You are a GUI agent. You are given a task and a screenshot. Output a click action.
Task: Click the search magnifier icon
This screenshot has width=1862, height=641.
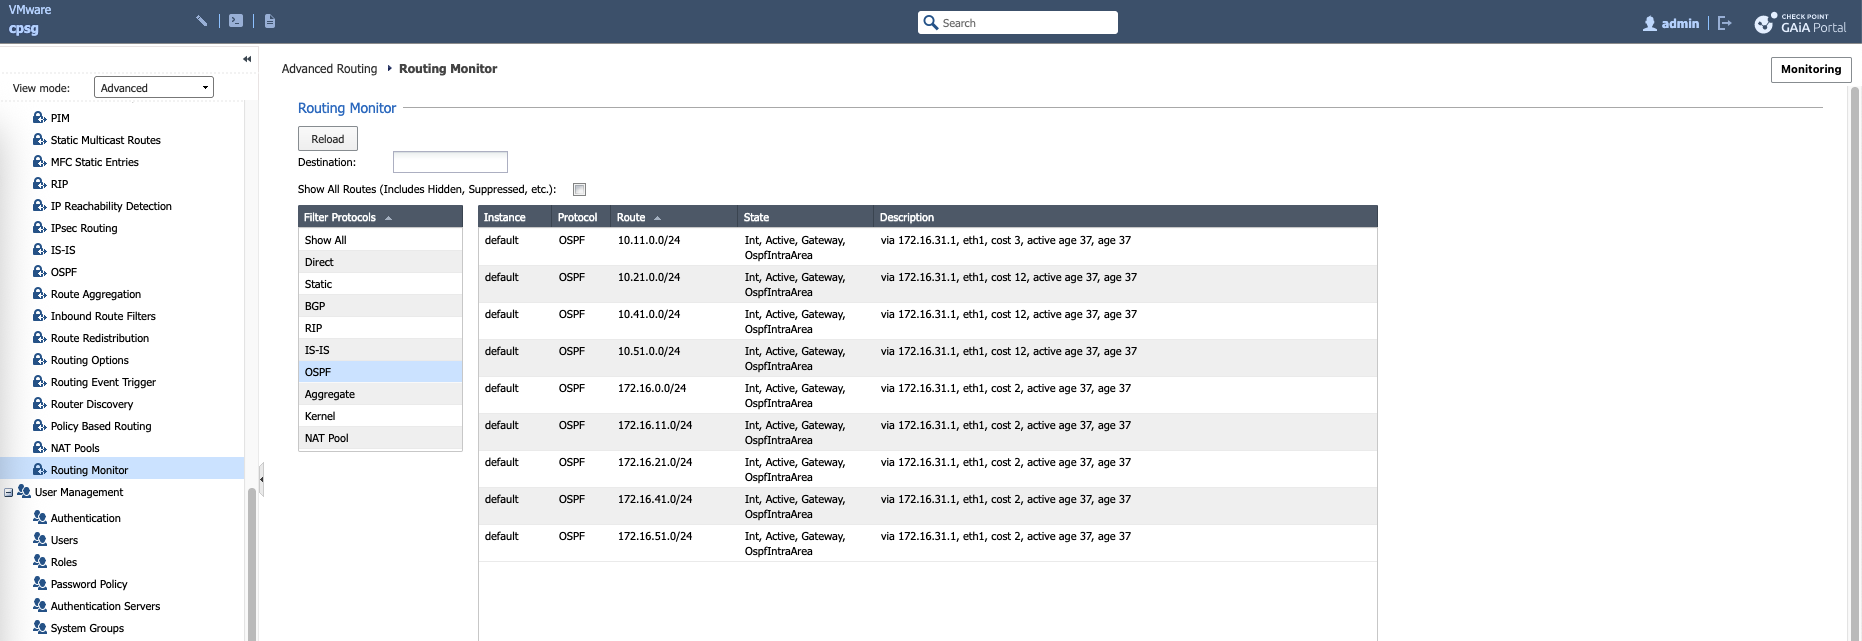(931, 23)
